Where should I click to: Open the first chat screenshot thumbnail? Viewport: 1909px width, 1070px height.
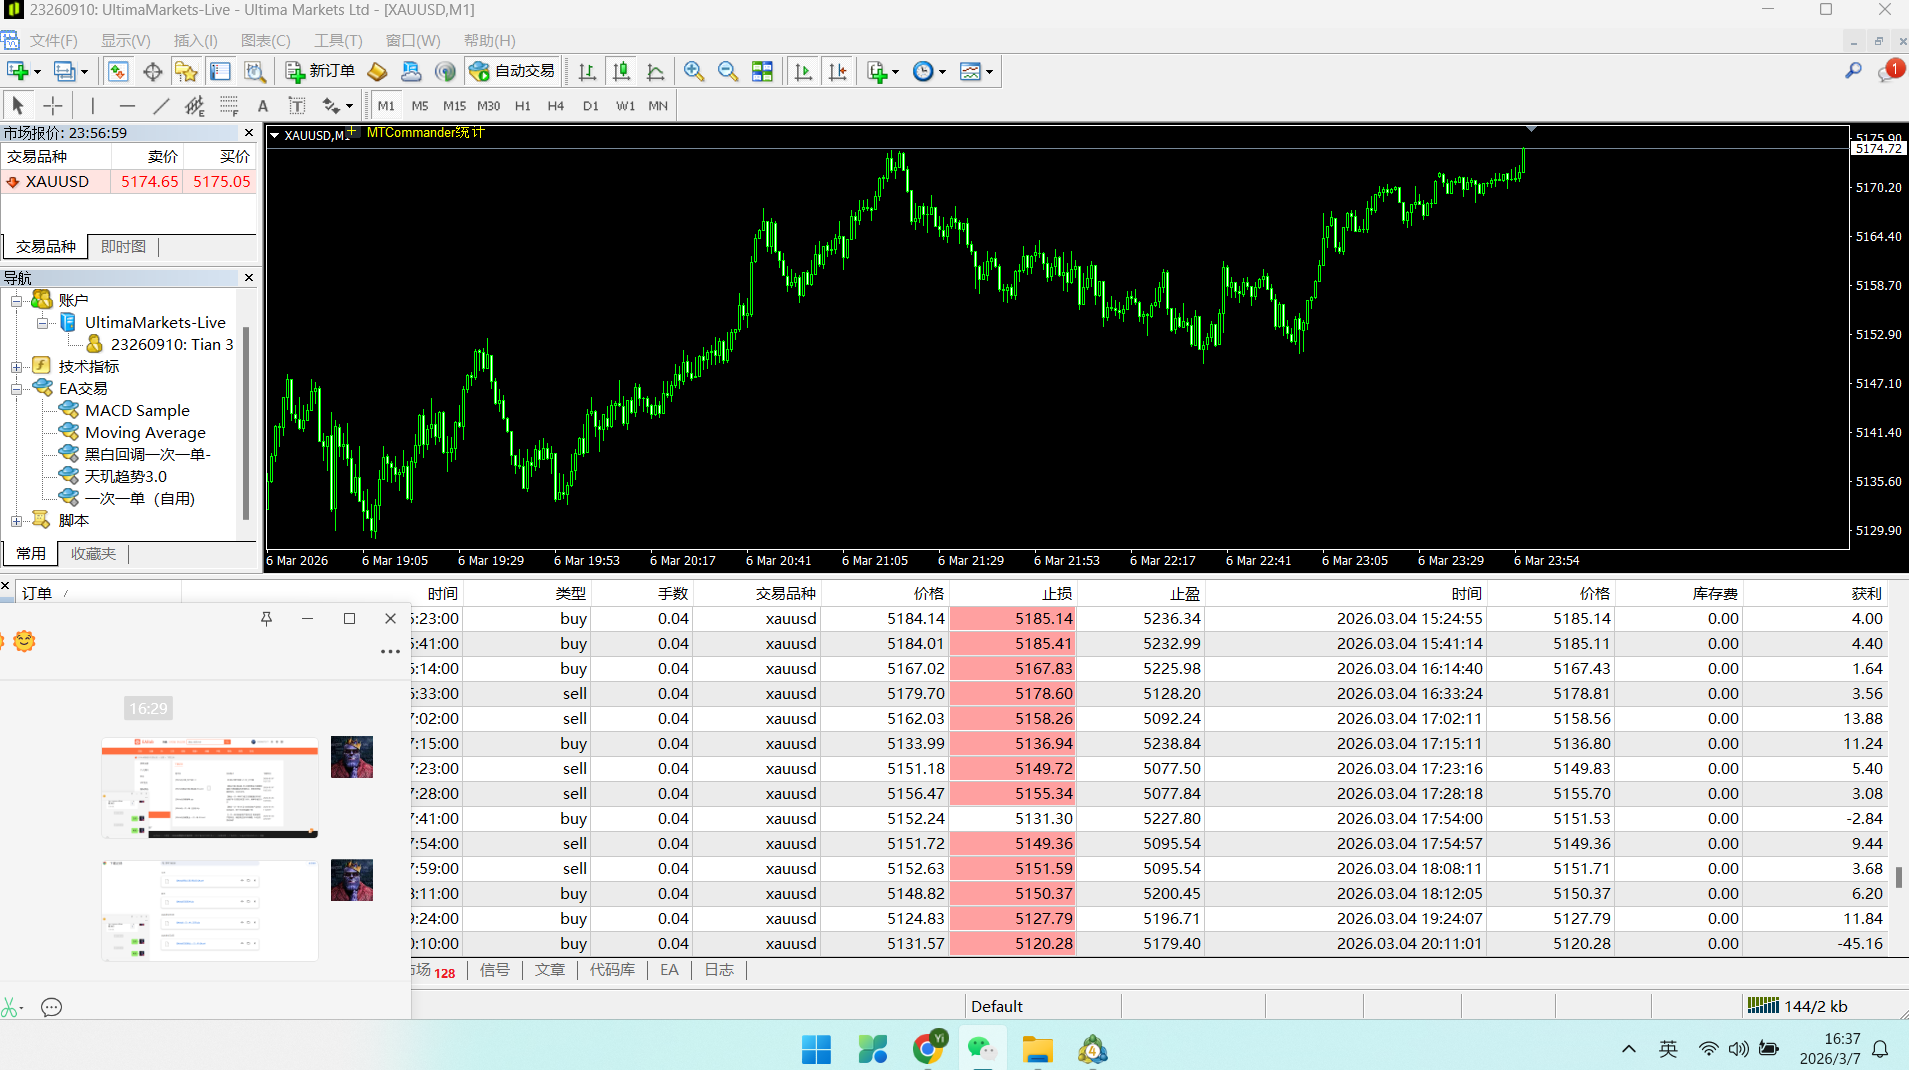[x=210, y=788]
